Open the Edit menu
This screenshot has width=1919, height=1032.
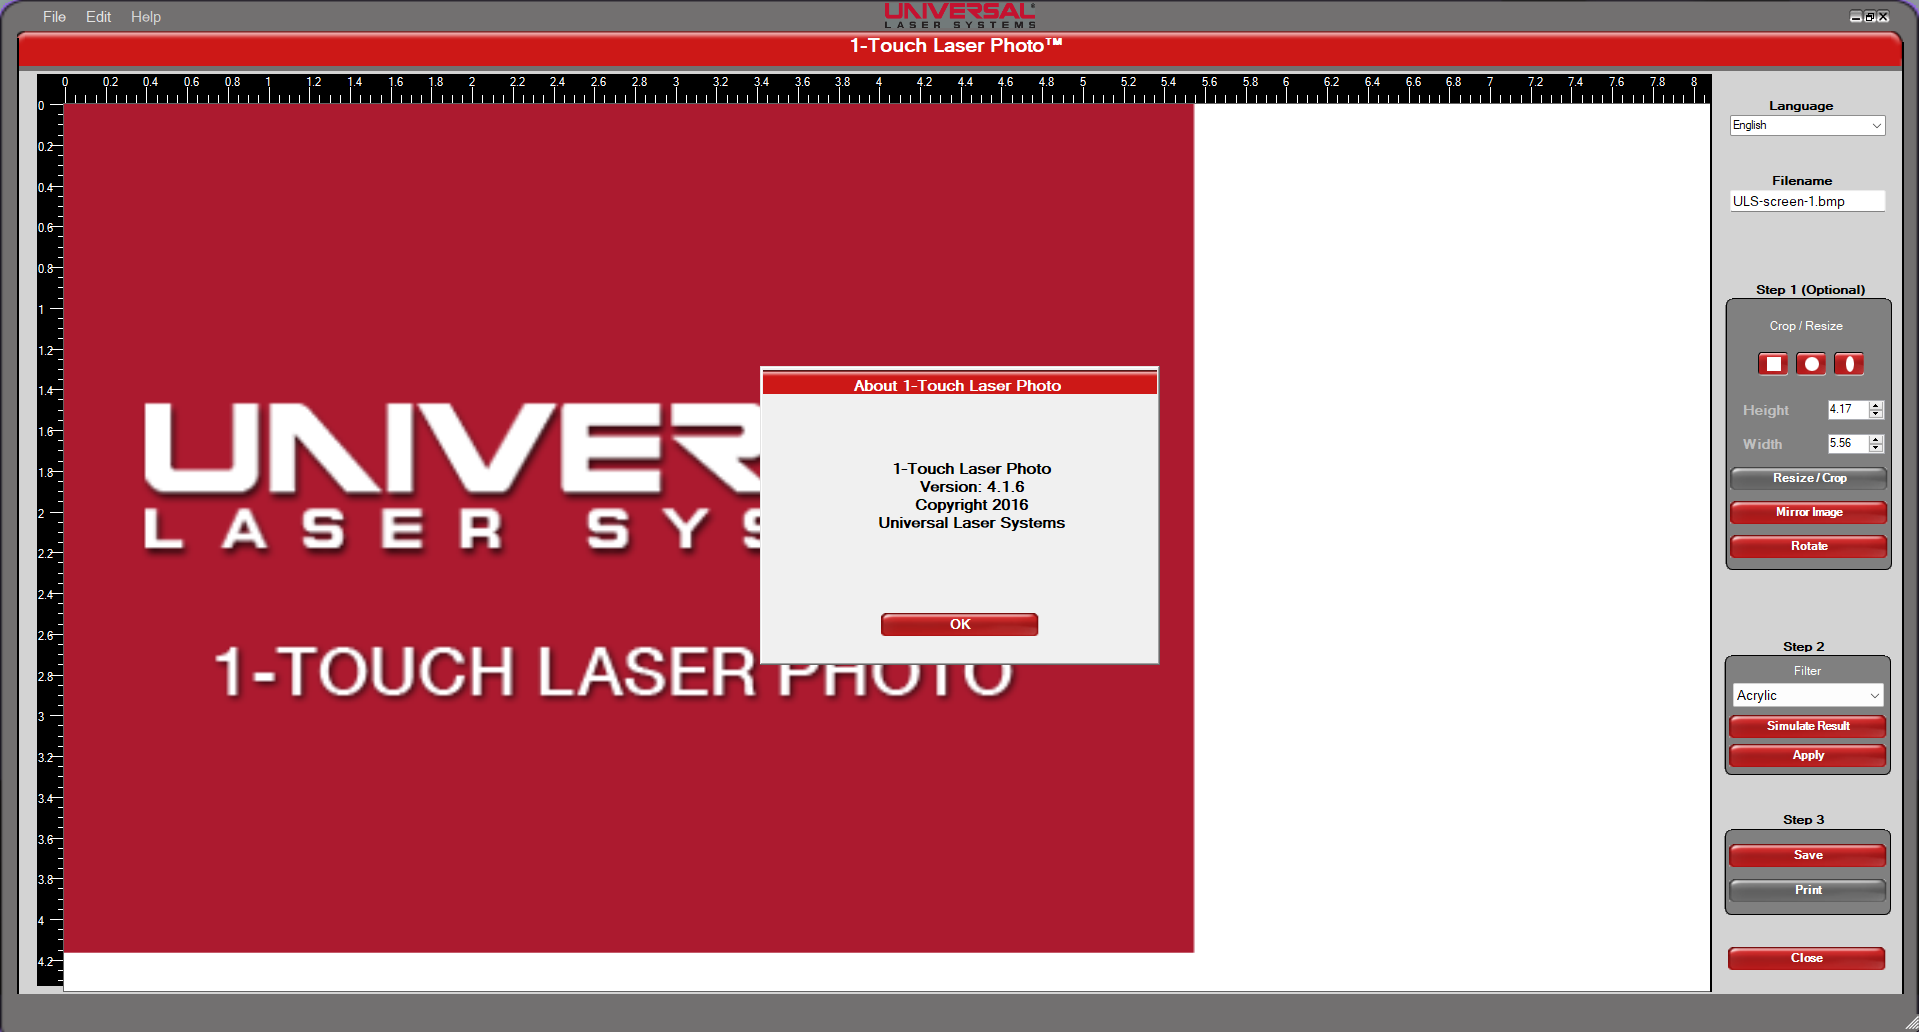pos(98,17)
